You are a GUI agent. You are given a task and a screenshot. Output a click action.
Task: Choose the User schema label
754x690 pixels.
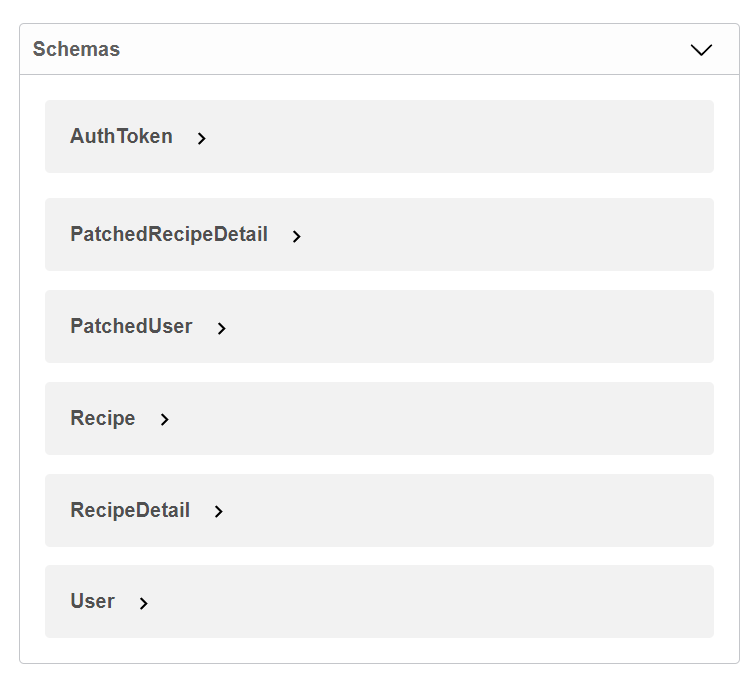pyautogui.click(x=92, y=601)
